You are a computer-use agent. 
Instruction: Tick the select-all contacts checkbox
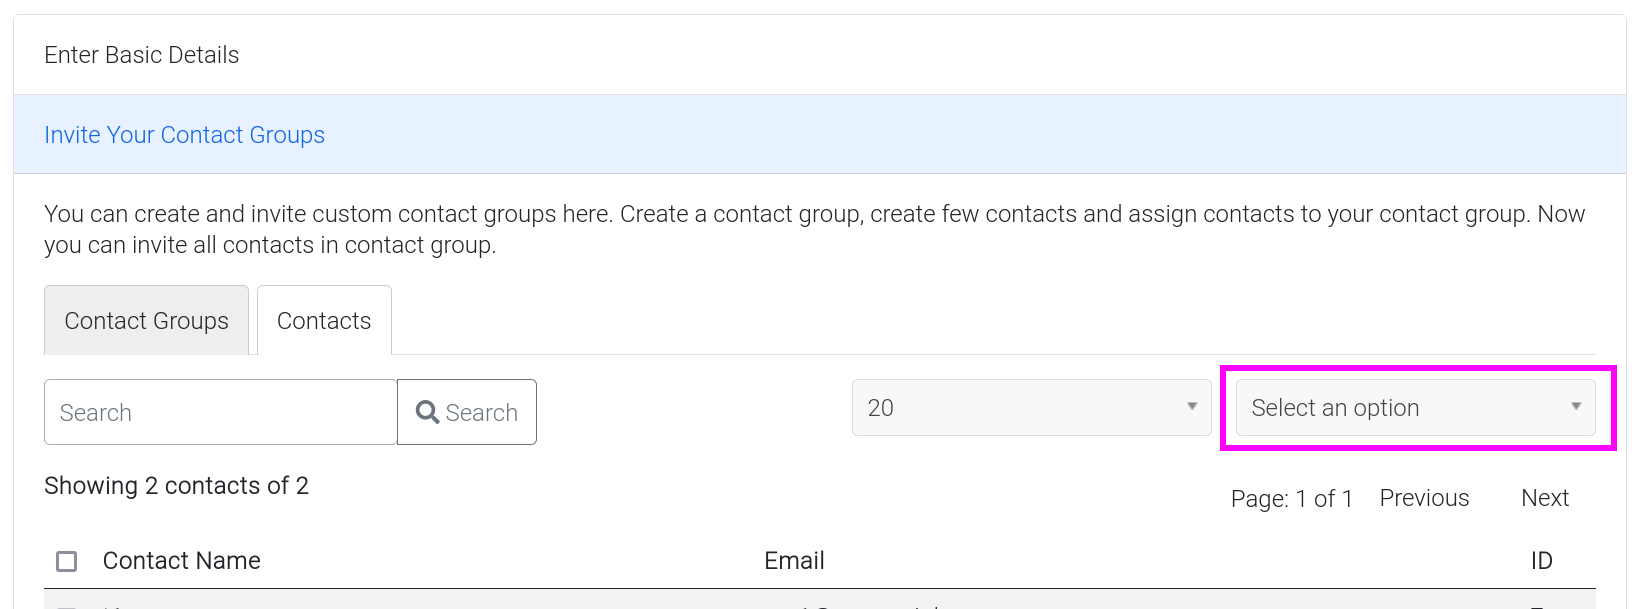click(x=67, y=561)
